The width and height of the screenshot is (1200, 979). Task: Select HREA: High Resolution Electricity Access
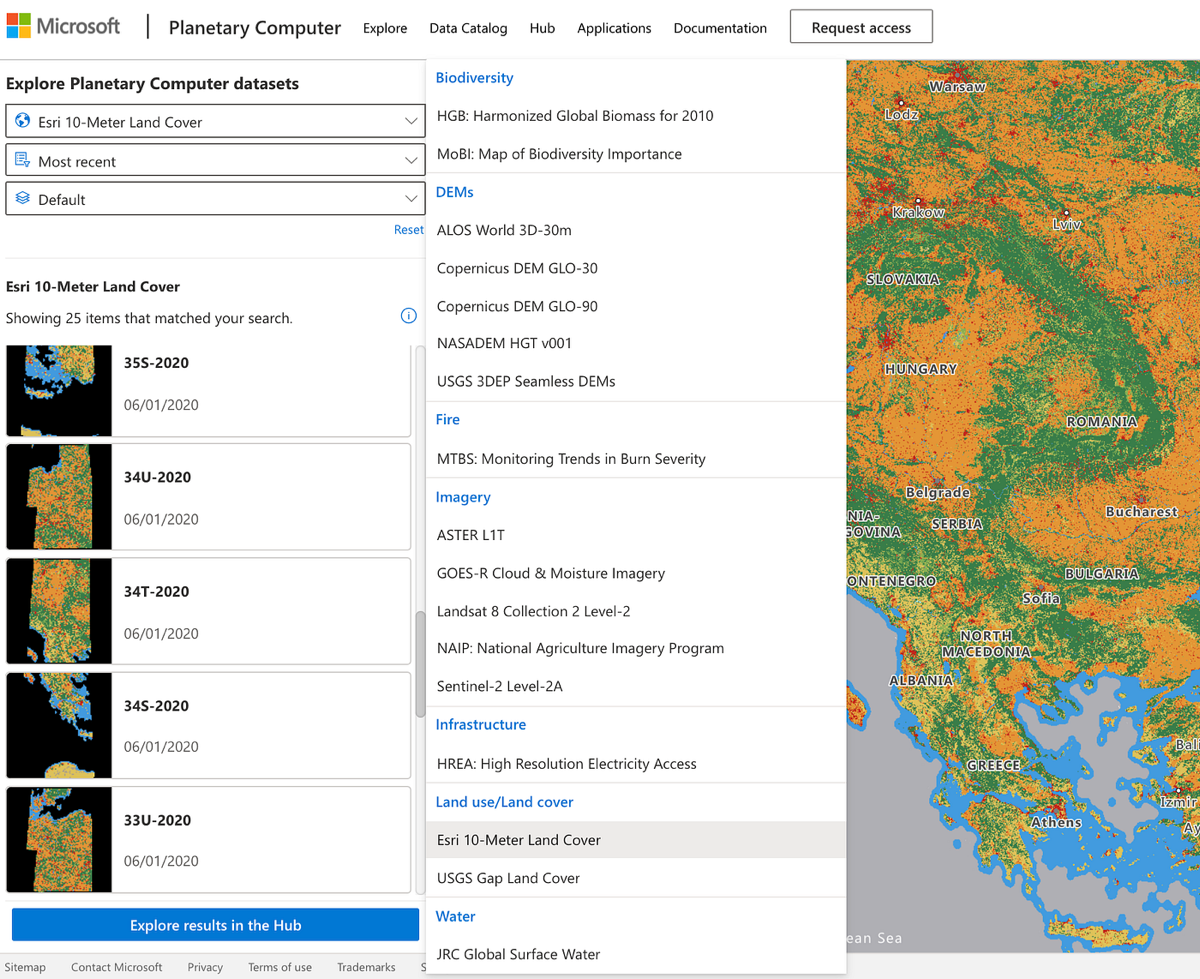636,763
